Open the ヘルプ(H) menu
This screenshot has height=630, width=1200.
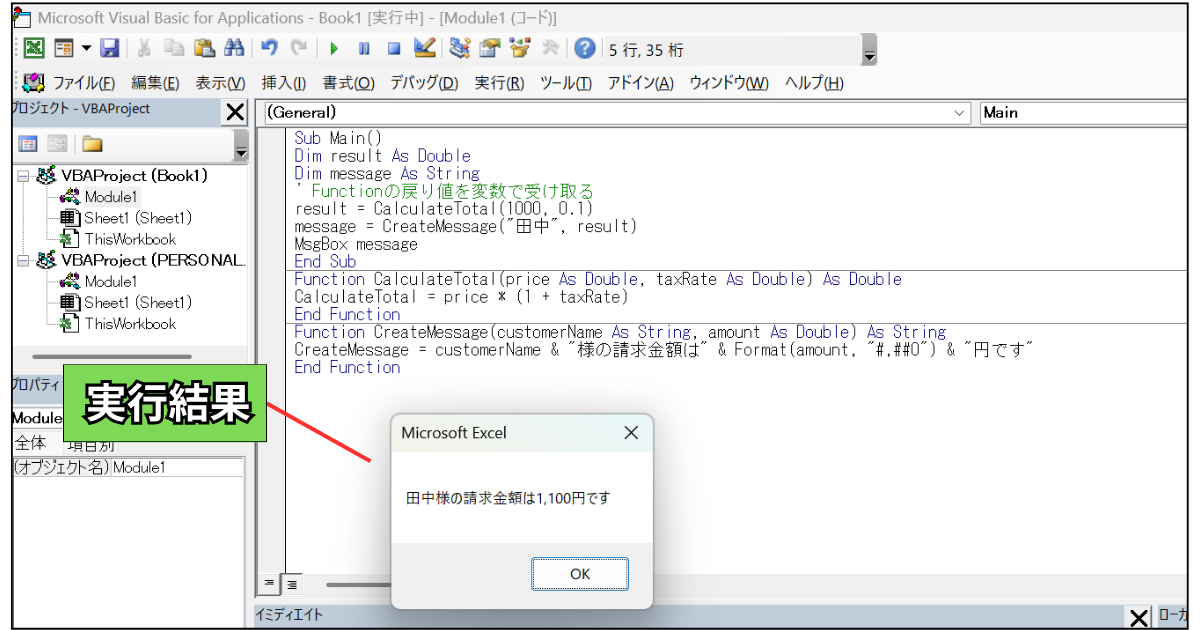pyautogui.click(x=814, y=83)
